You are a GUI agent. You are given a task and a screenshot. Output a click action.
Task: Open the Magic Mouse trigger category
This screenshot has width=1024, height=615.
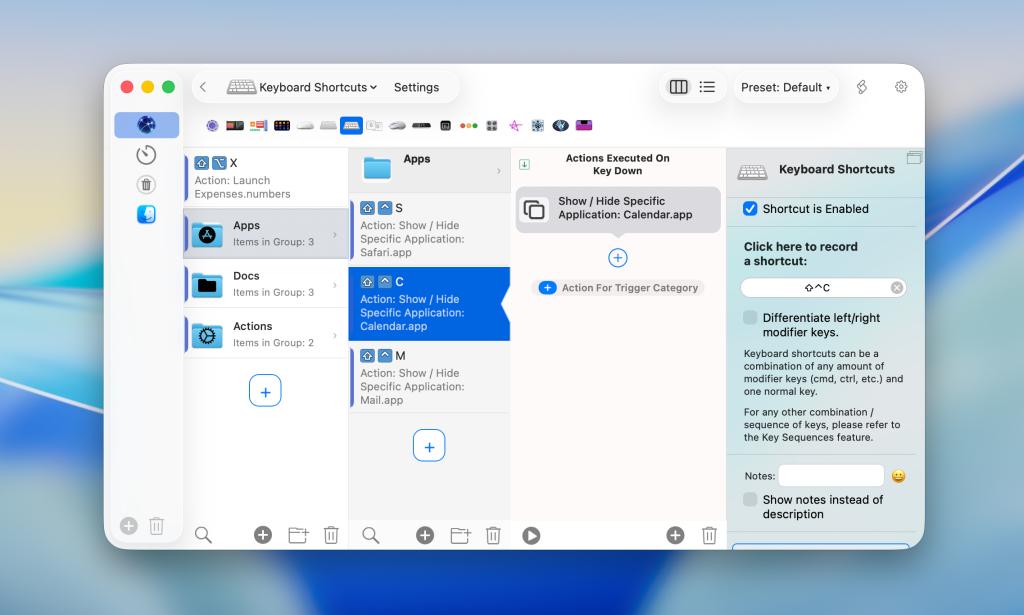[303, 125]
